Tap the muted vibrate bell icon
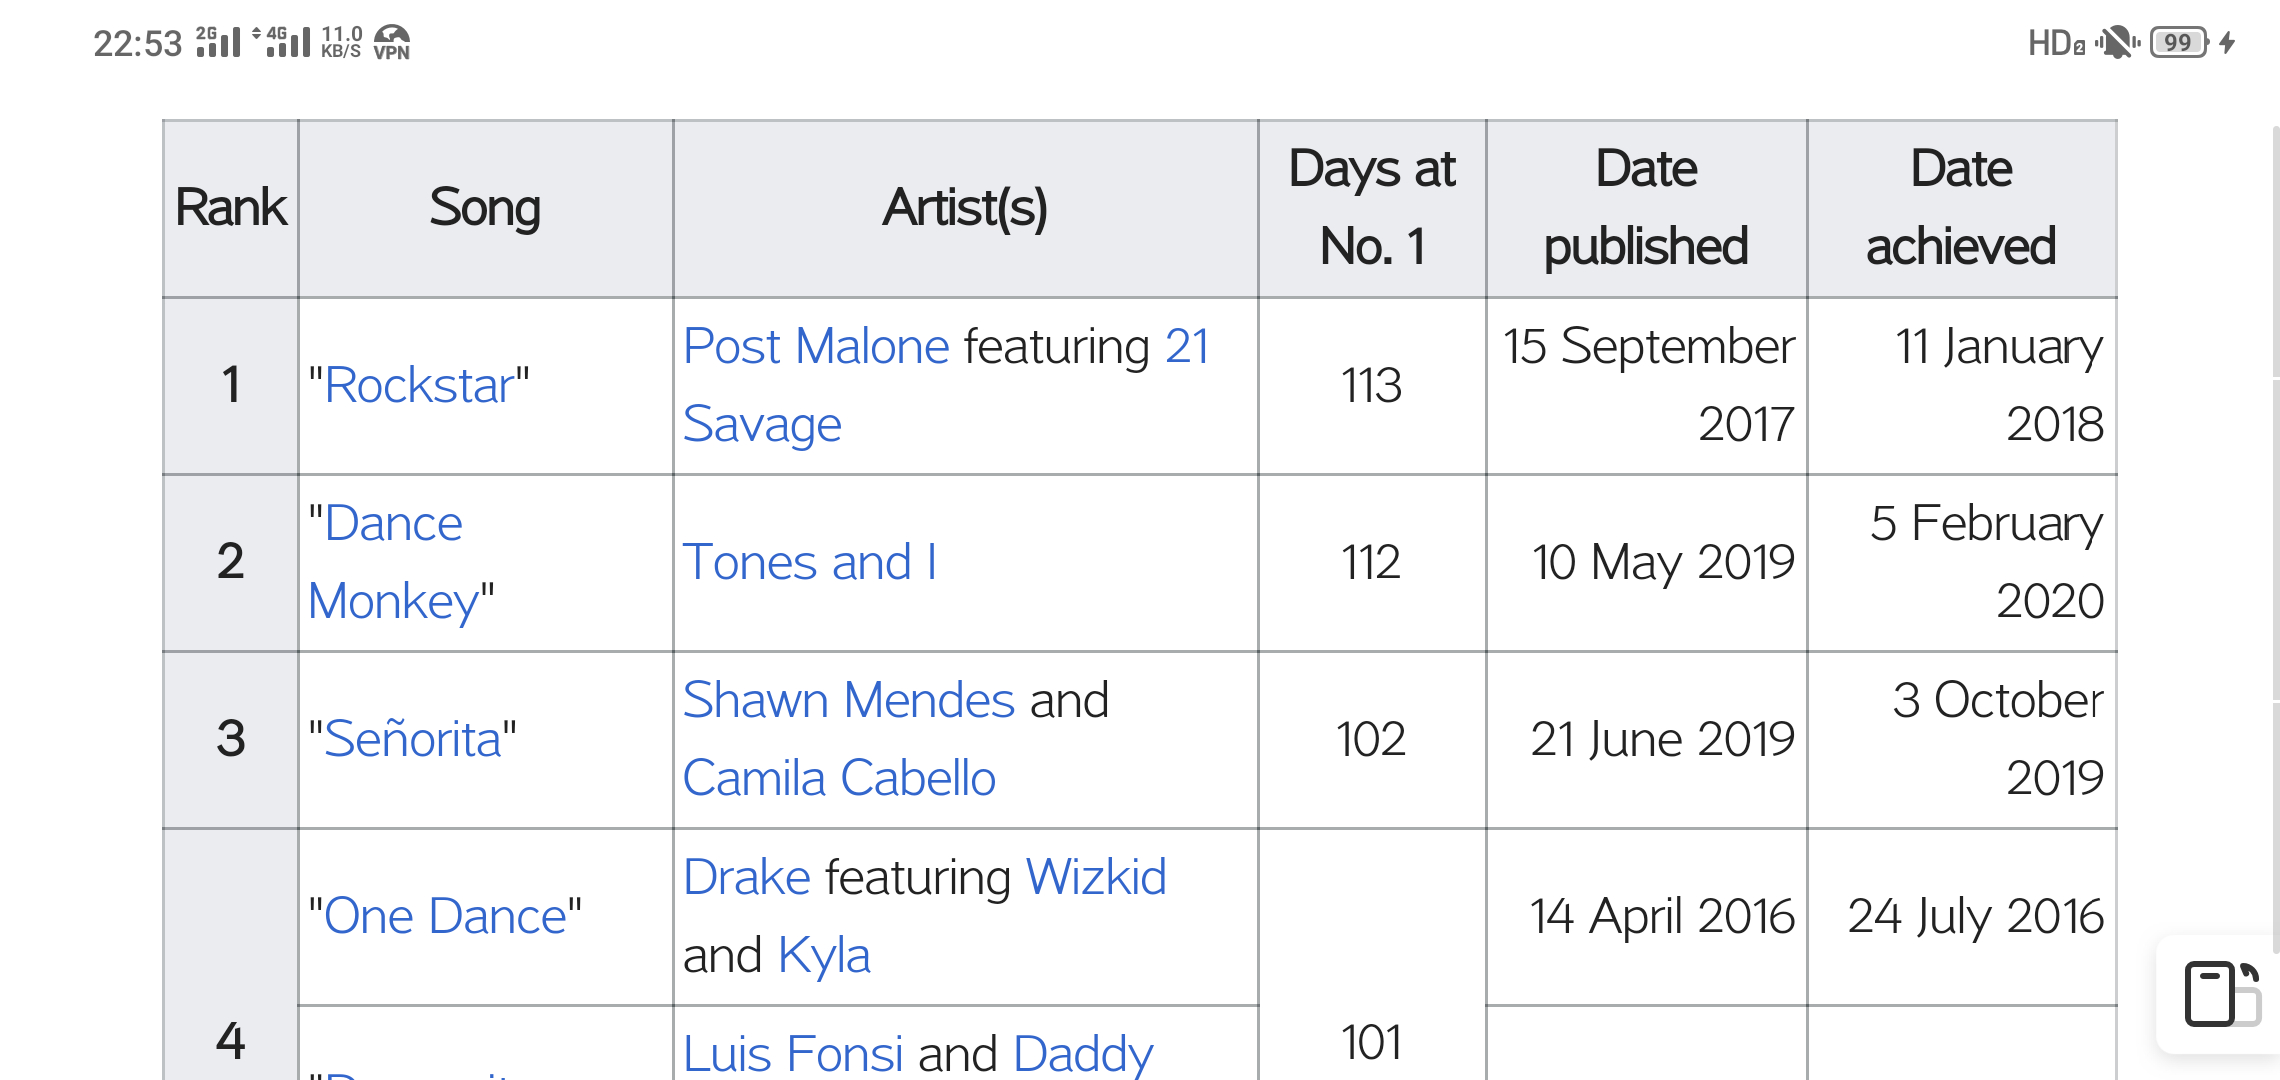This screenshot has width=2280, height=1080. coord(2116,43)
